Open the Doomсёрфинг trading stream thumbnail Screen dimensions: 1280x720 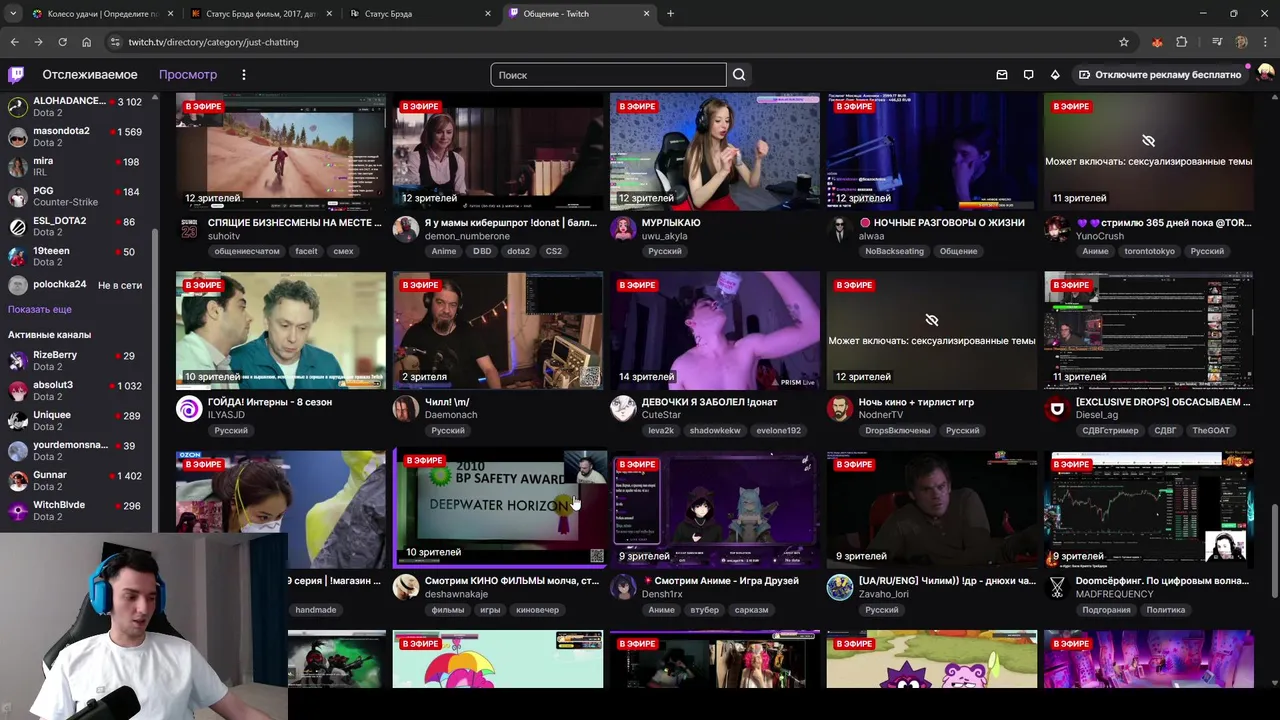coord(1149,510)
